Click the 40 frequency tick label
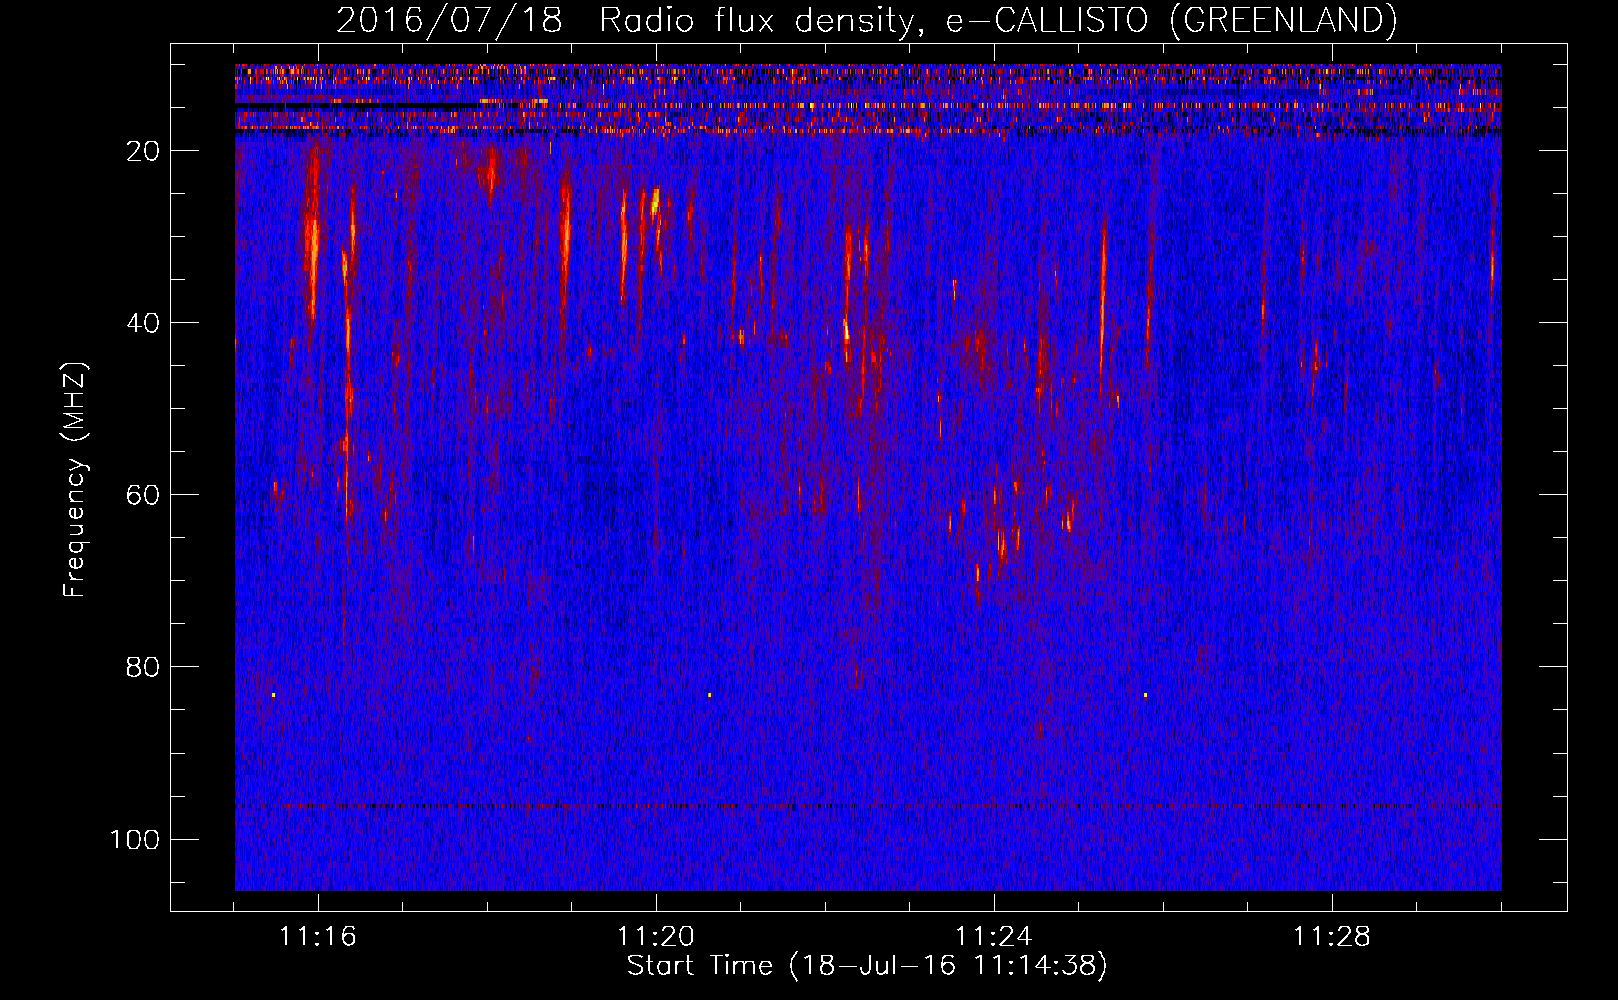The height and width of the screenshot is (1000, 1618). tap(143, 323)
